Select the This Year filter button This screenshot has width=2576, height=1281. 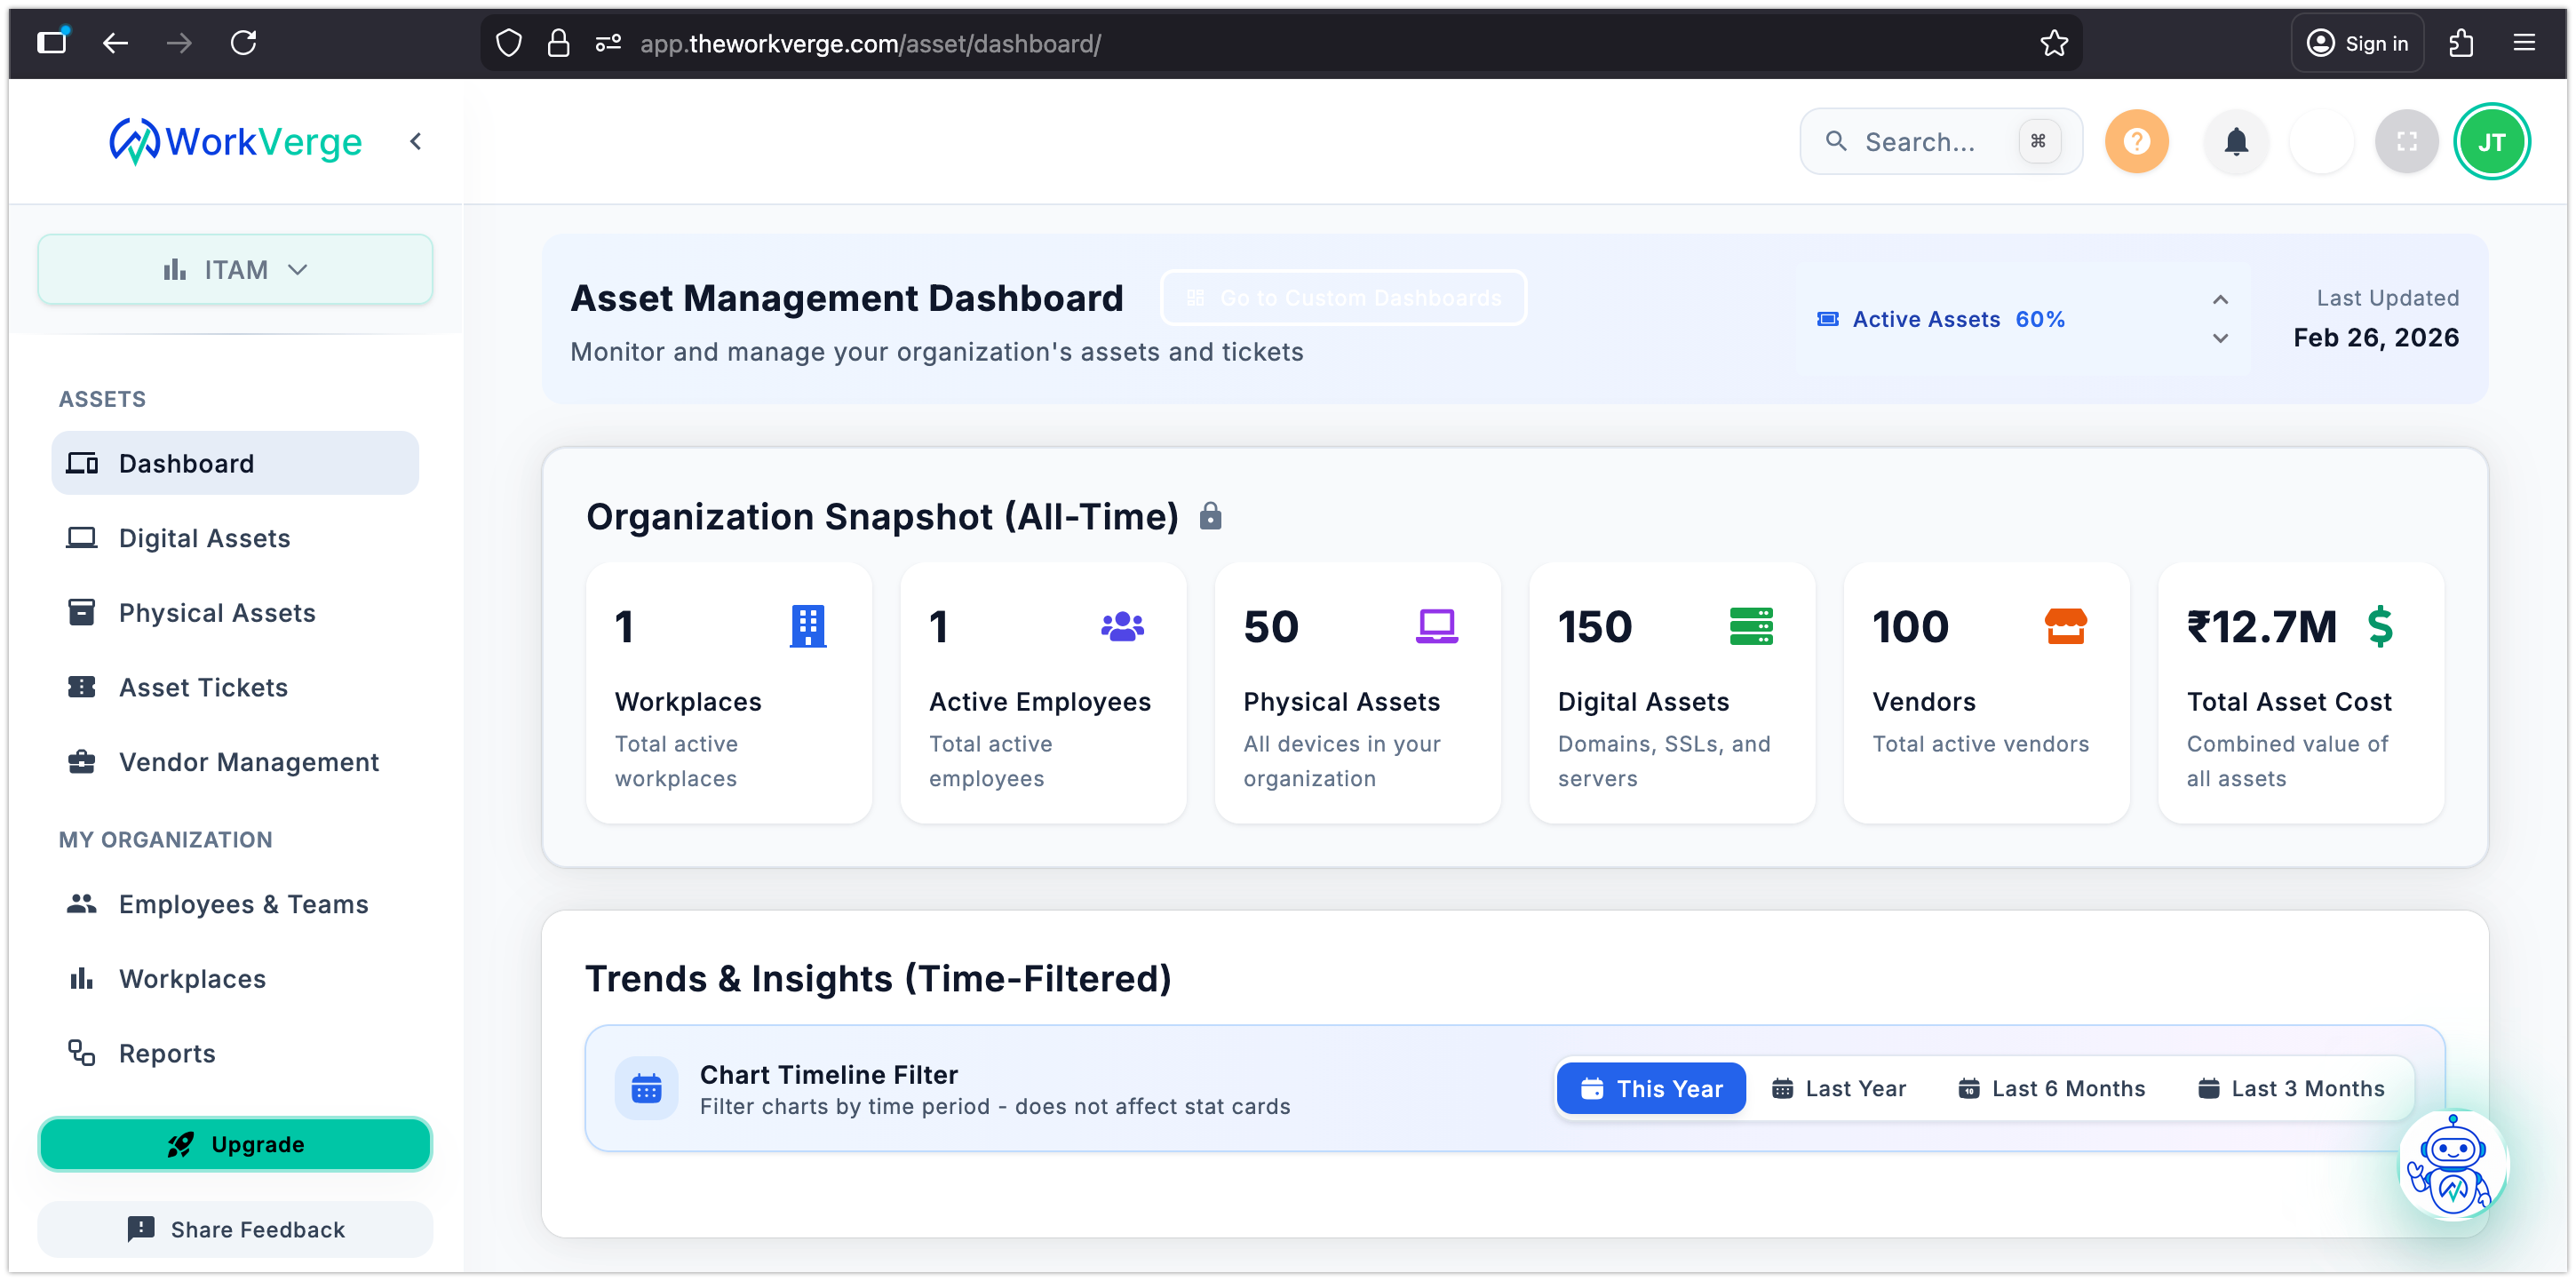[1650, 1088]
